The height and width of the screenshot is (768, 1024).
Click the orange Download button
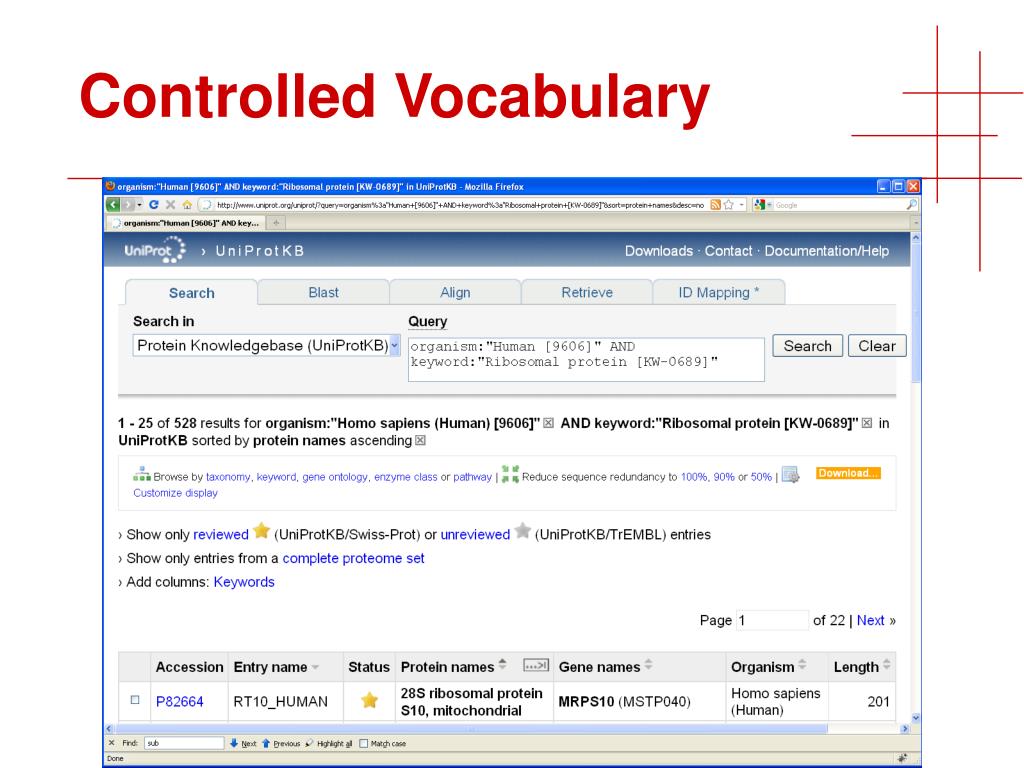point(848,473)
